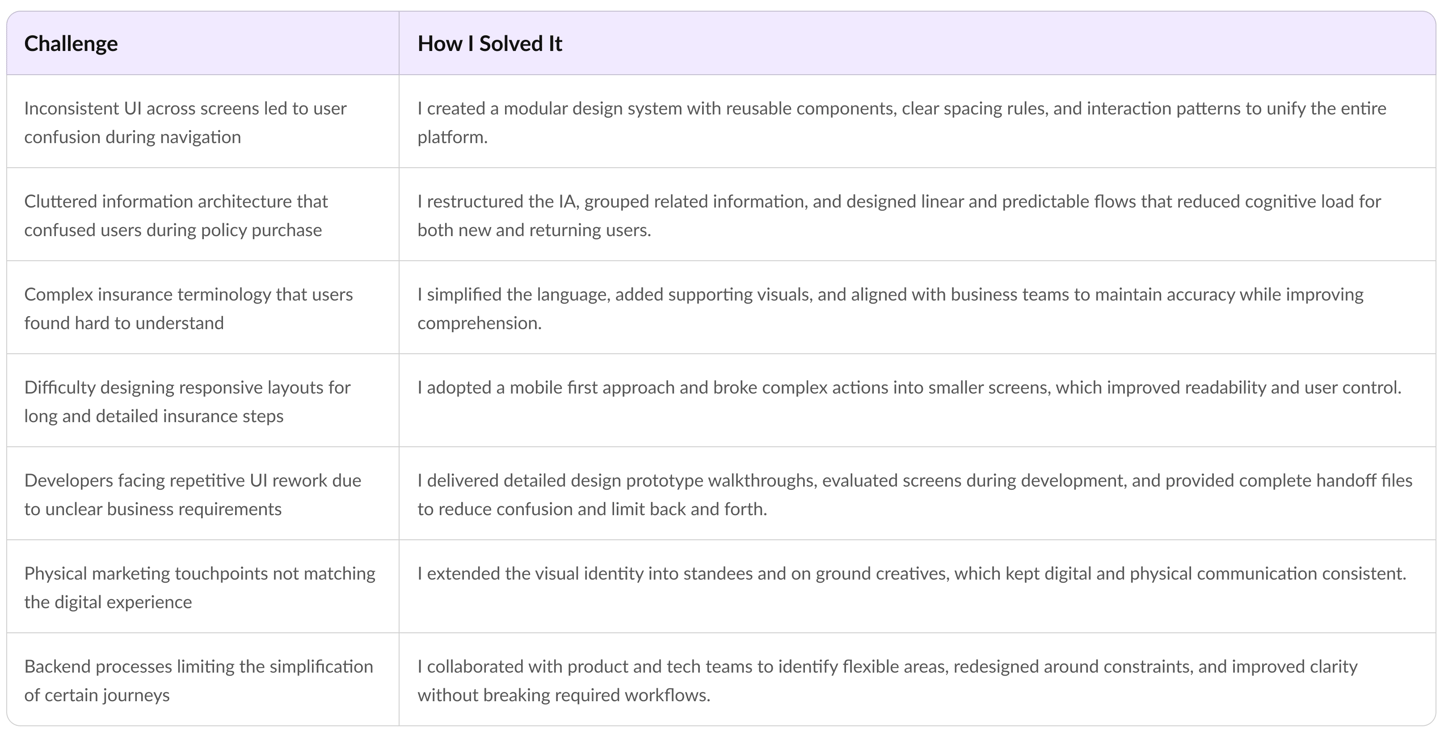
Task: Click the "How I Solved It" header
Action: coord(490,44)
